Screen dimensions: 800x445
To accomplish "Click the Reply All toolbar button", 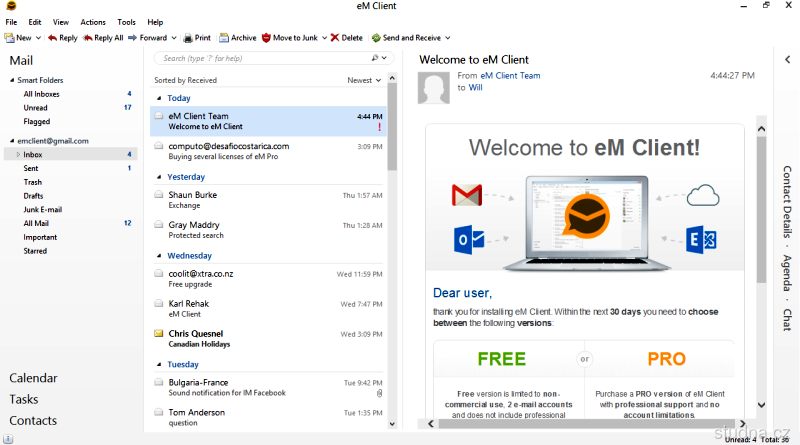I will point(103,38).
